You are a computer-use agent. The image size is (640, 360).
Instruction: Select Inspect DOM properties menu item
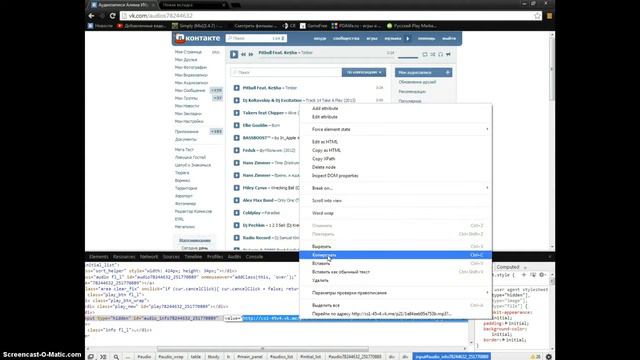(x=395, y=176)
